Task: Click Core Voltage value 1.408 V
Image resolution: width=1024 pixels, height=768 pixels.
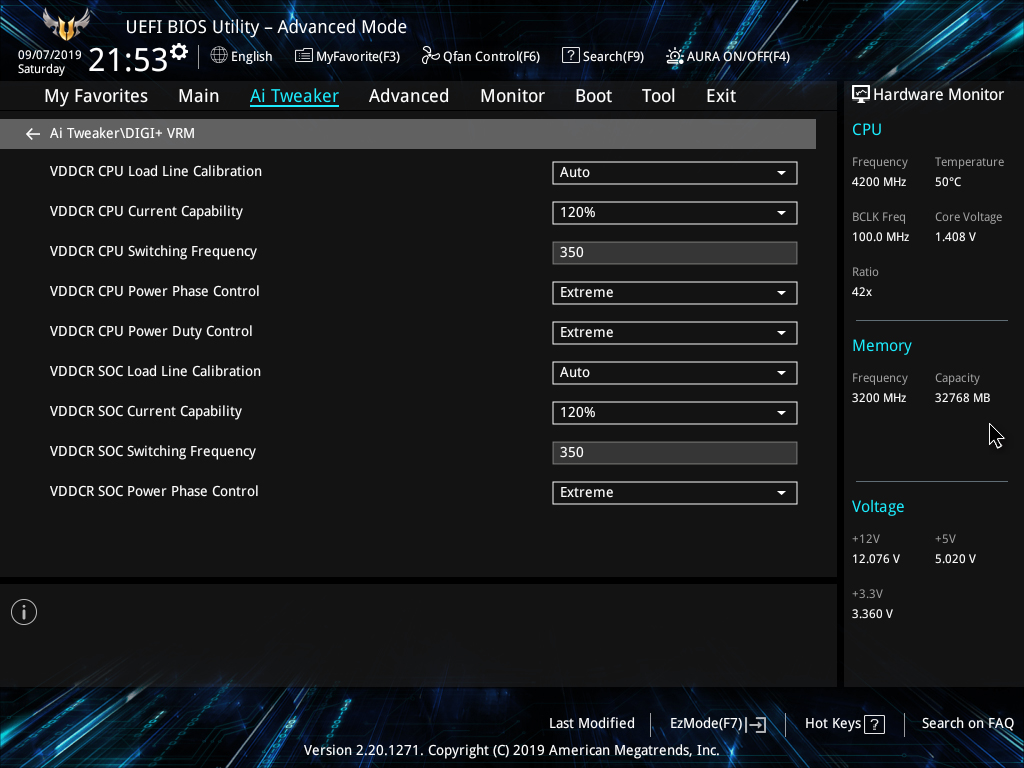Action: pos(955,237)
